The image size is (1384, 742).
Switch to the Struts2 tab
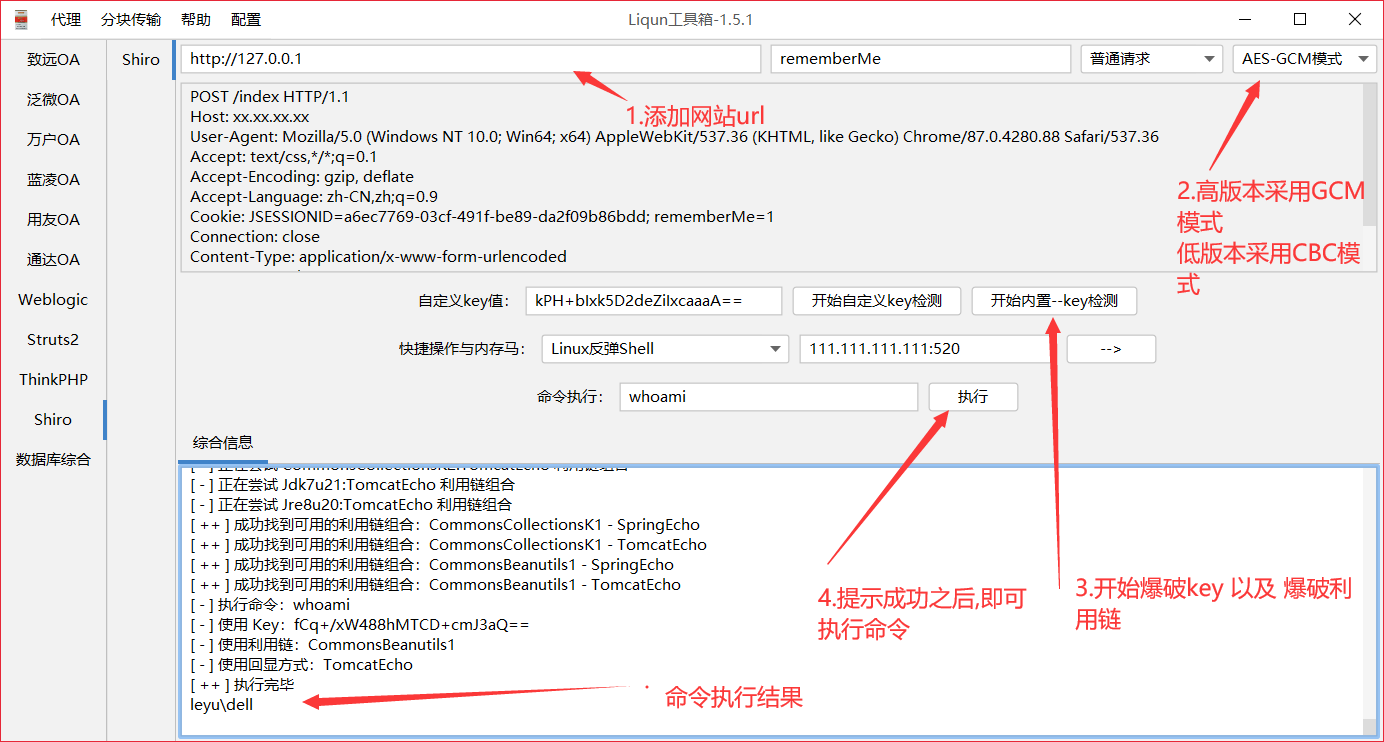[x=53, y=340]
